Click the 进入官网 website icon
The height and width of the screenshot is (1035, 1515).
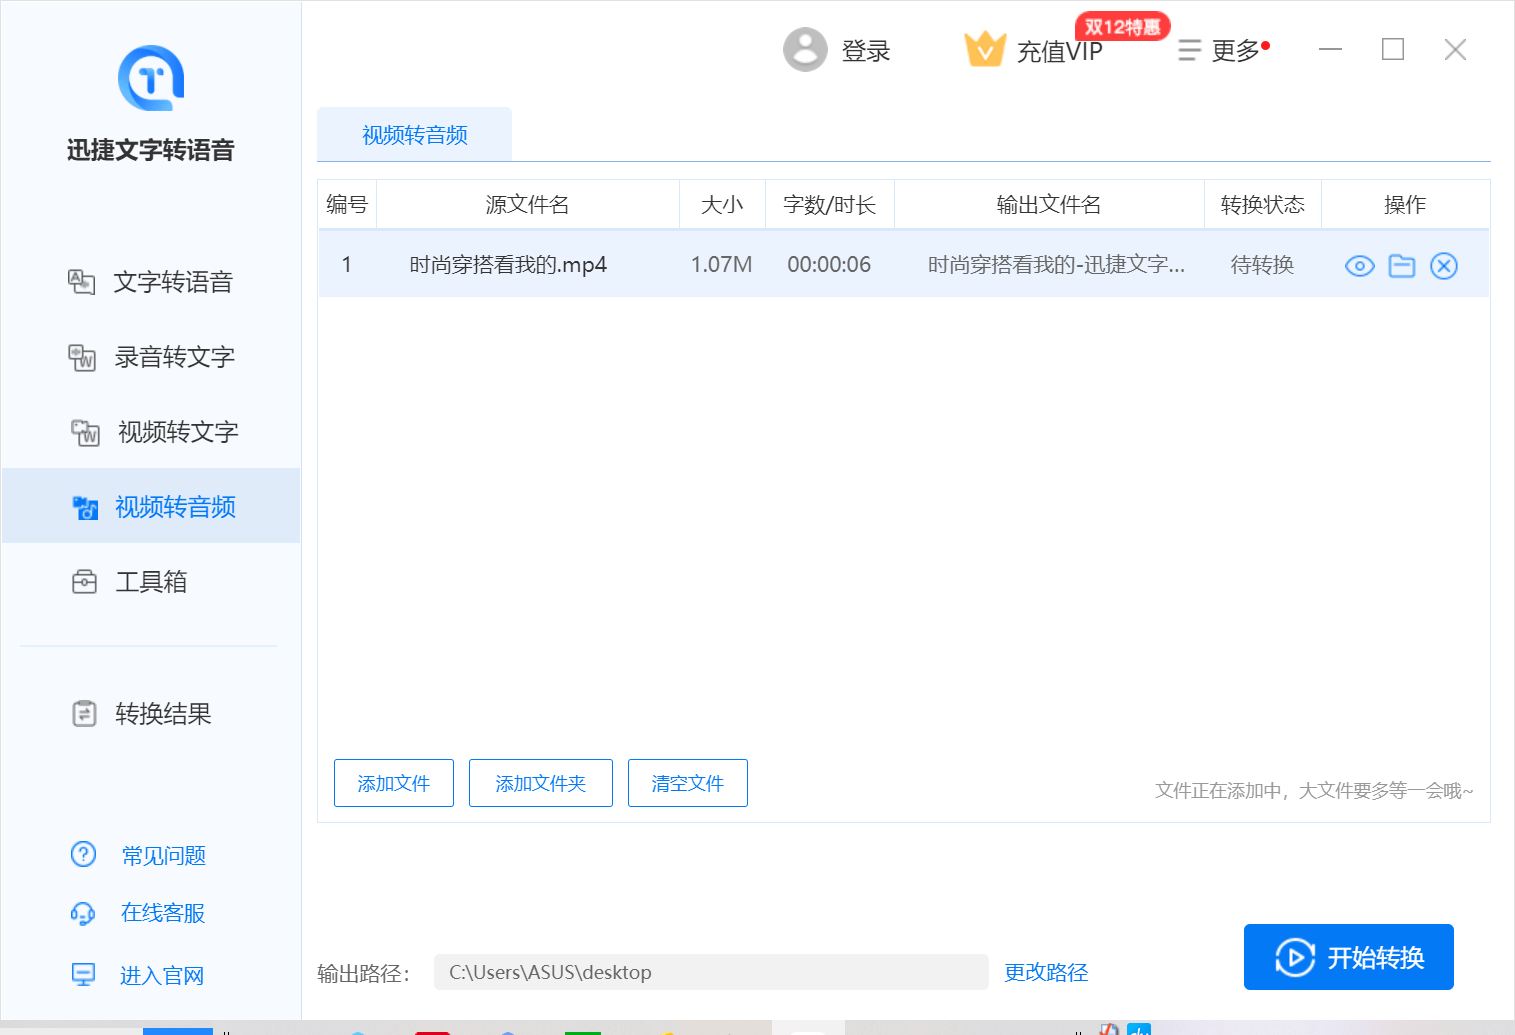(x=84, y=973)
